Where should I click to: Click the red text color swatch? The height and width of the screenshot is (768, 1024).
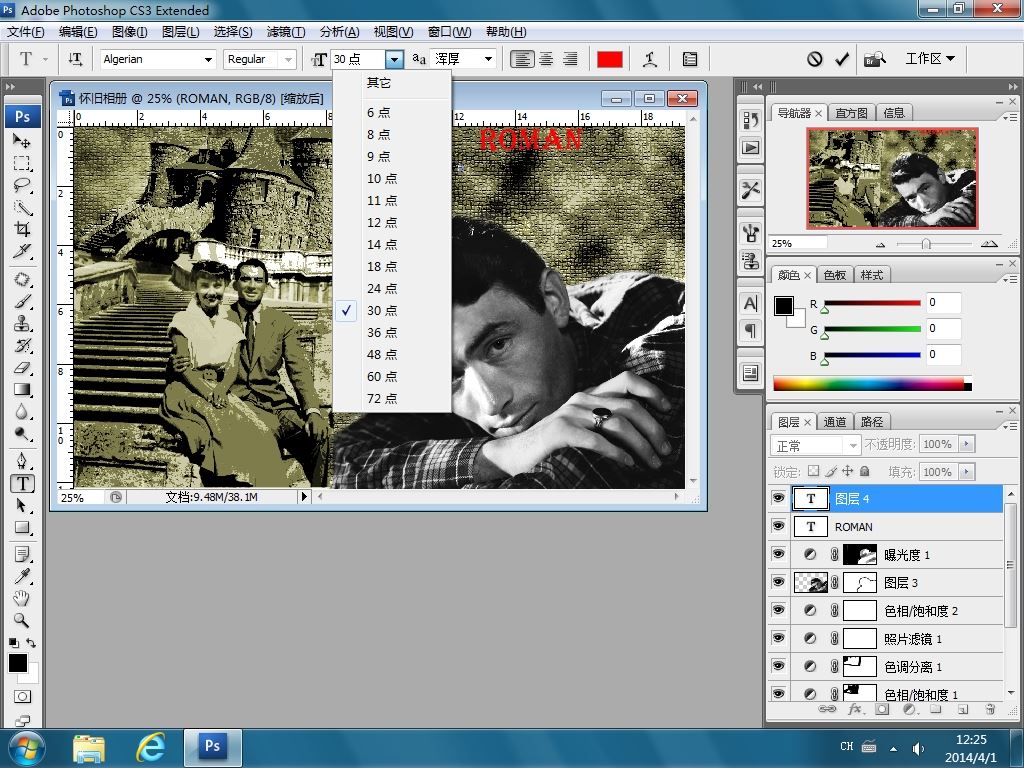609,59
